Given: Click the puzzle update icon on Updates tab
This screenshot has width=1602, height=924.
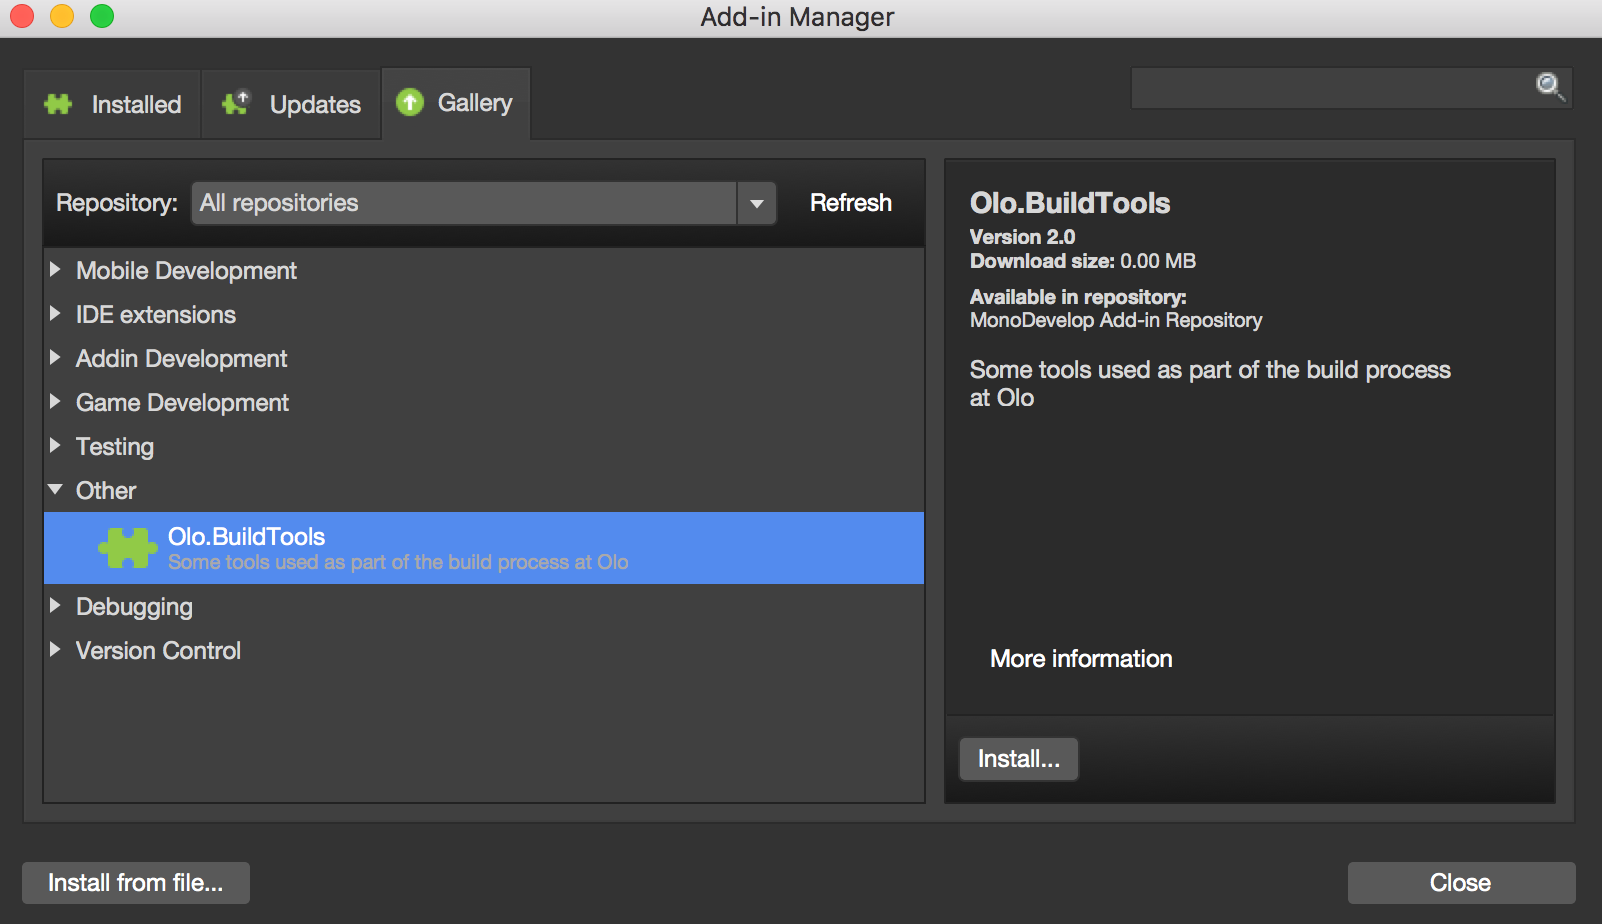Looking at the screenshot, I should 236,103.
